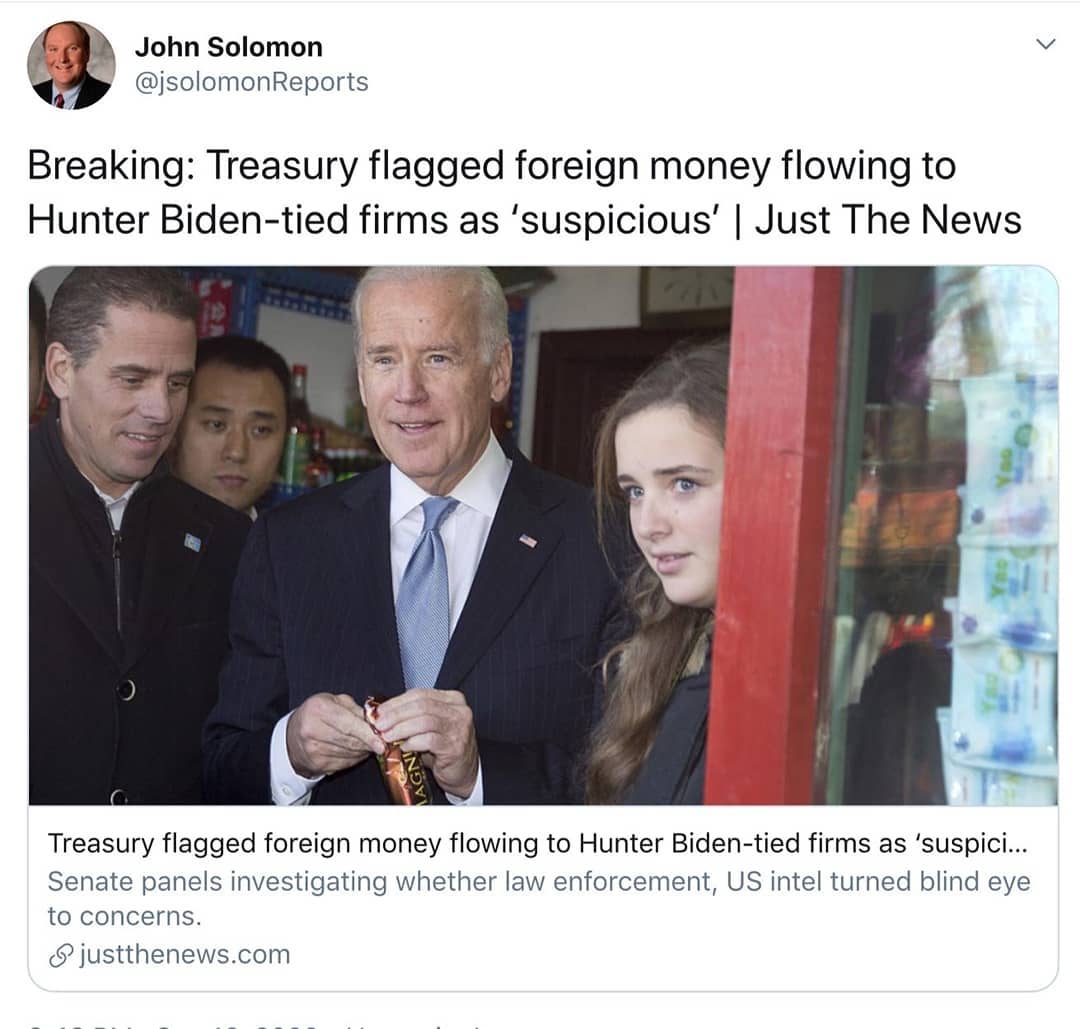Select the tweet text starting with Breaking
This screenshot has width=1080, height=1029.
[x=524, y=193]
